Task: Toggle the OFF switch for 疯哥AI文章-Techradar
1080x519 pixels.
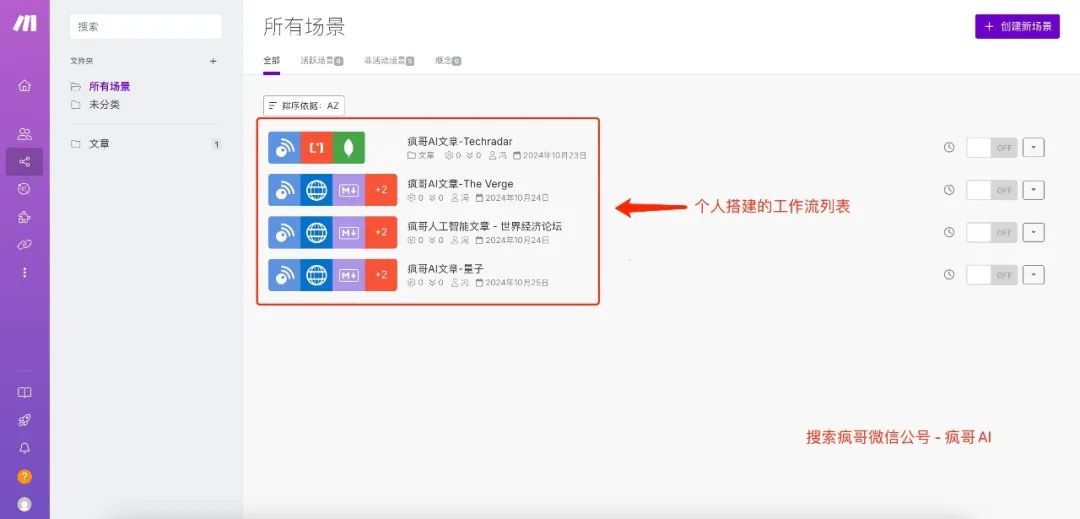Action: tap(992, 147)
